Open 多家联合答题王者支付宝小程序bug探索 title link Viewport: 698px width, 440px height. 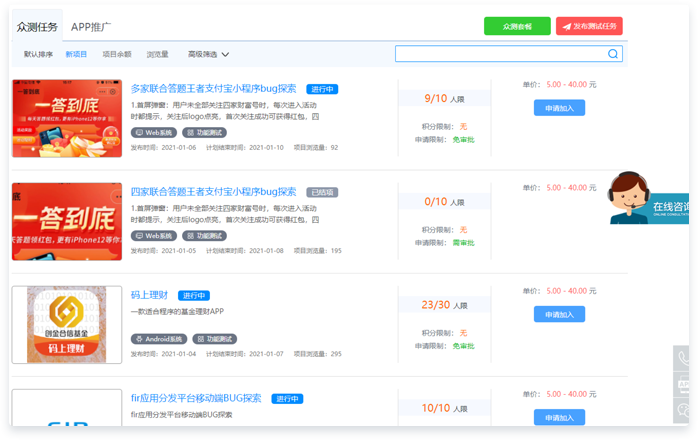click(213, 89)
